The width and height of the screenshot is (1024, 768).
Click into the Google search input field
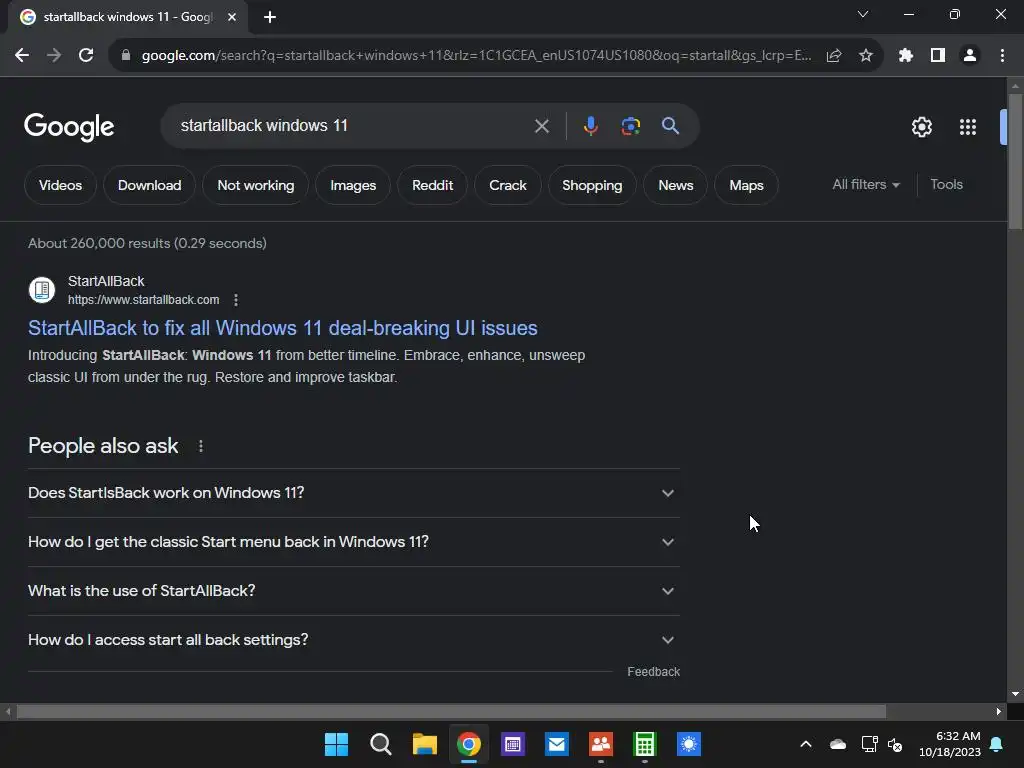(353, 125)
